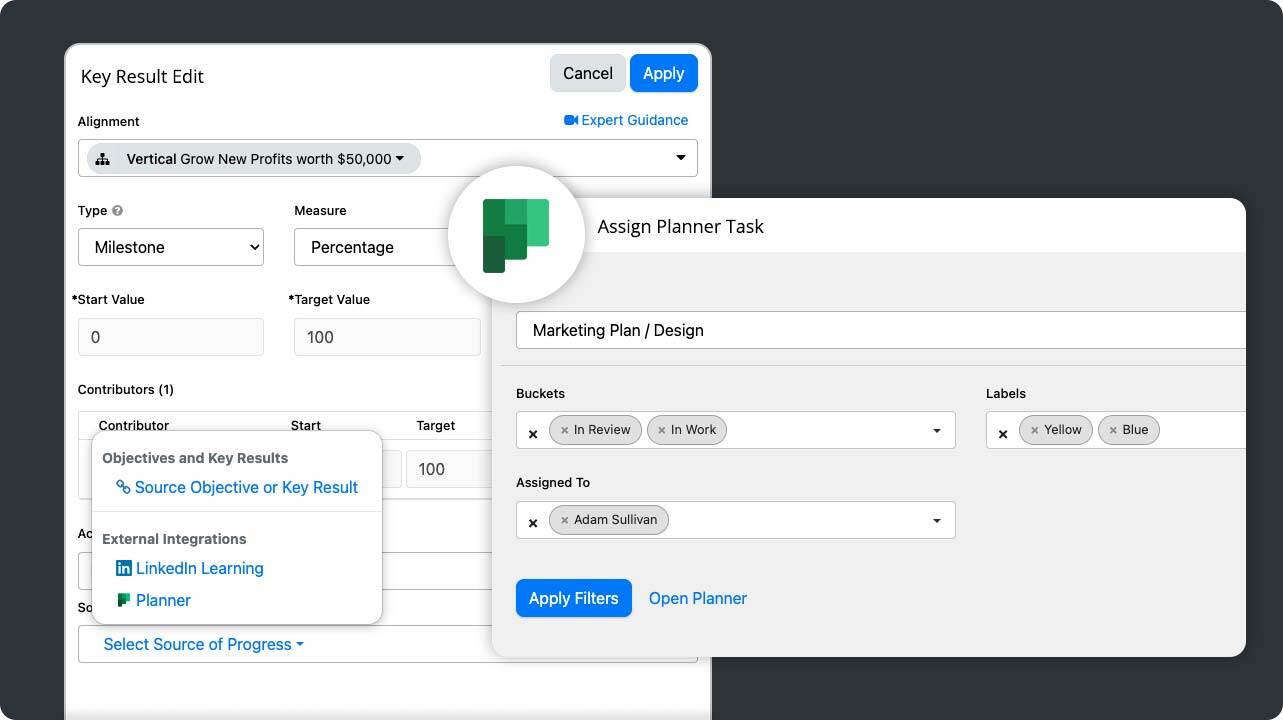This screenshot has height=720, width=1283.
Task: Open the Type Milestone dropdown
Action: [x=171, y=247]
